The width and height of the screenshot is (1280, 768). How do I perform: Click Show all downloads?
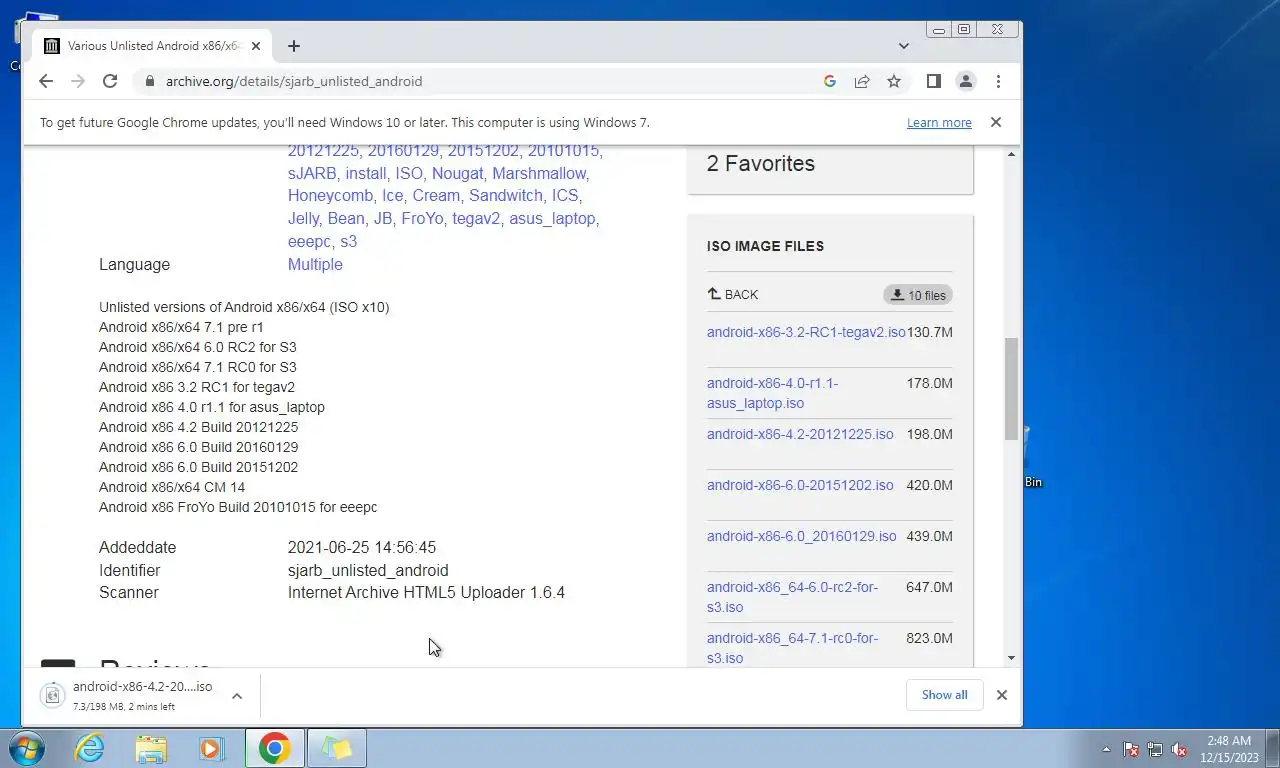pyautogui.click(x=944, y=695)
